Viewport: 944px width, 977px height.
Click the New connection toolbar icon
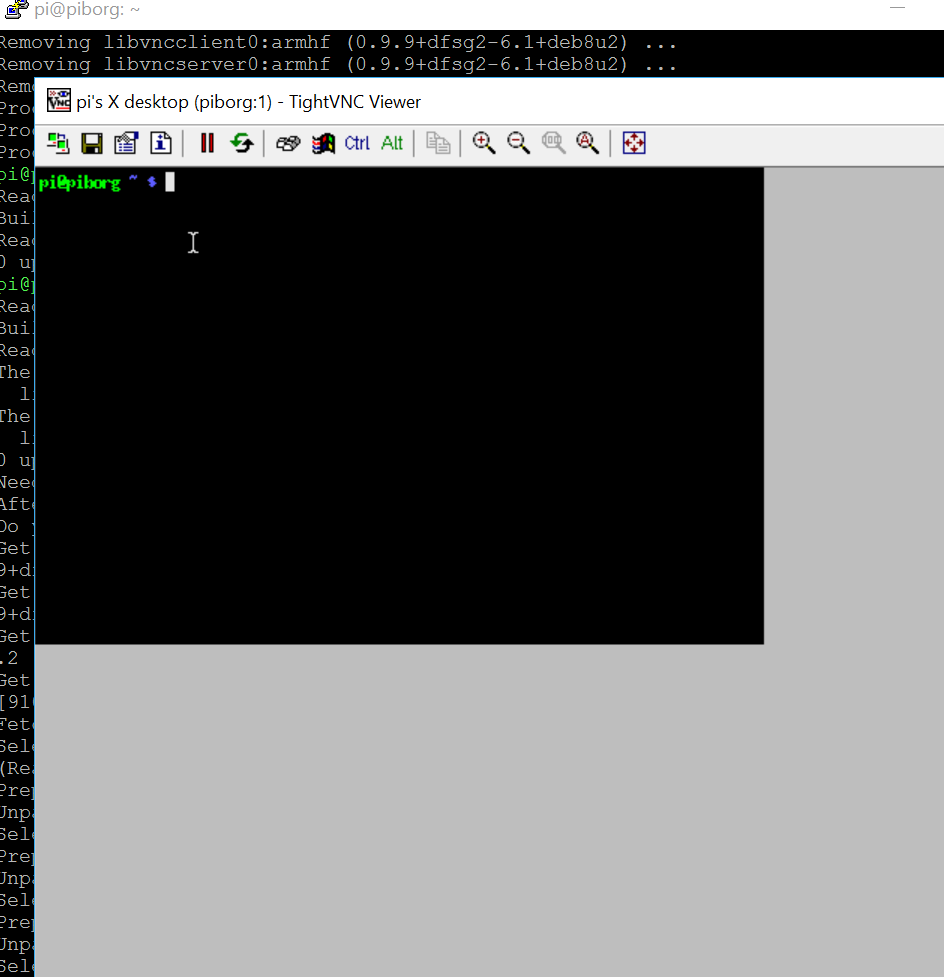pyautogui.click(x=59, y=143)
